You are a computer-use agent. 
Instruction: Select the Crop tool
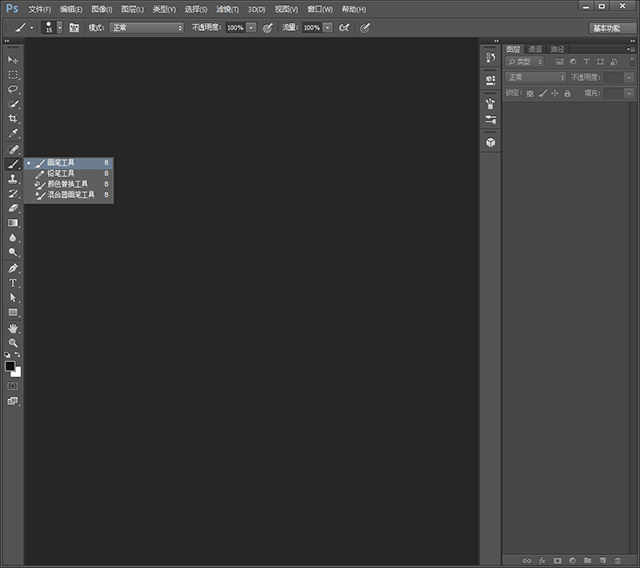click(13, 118)
